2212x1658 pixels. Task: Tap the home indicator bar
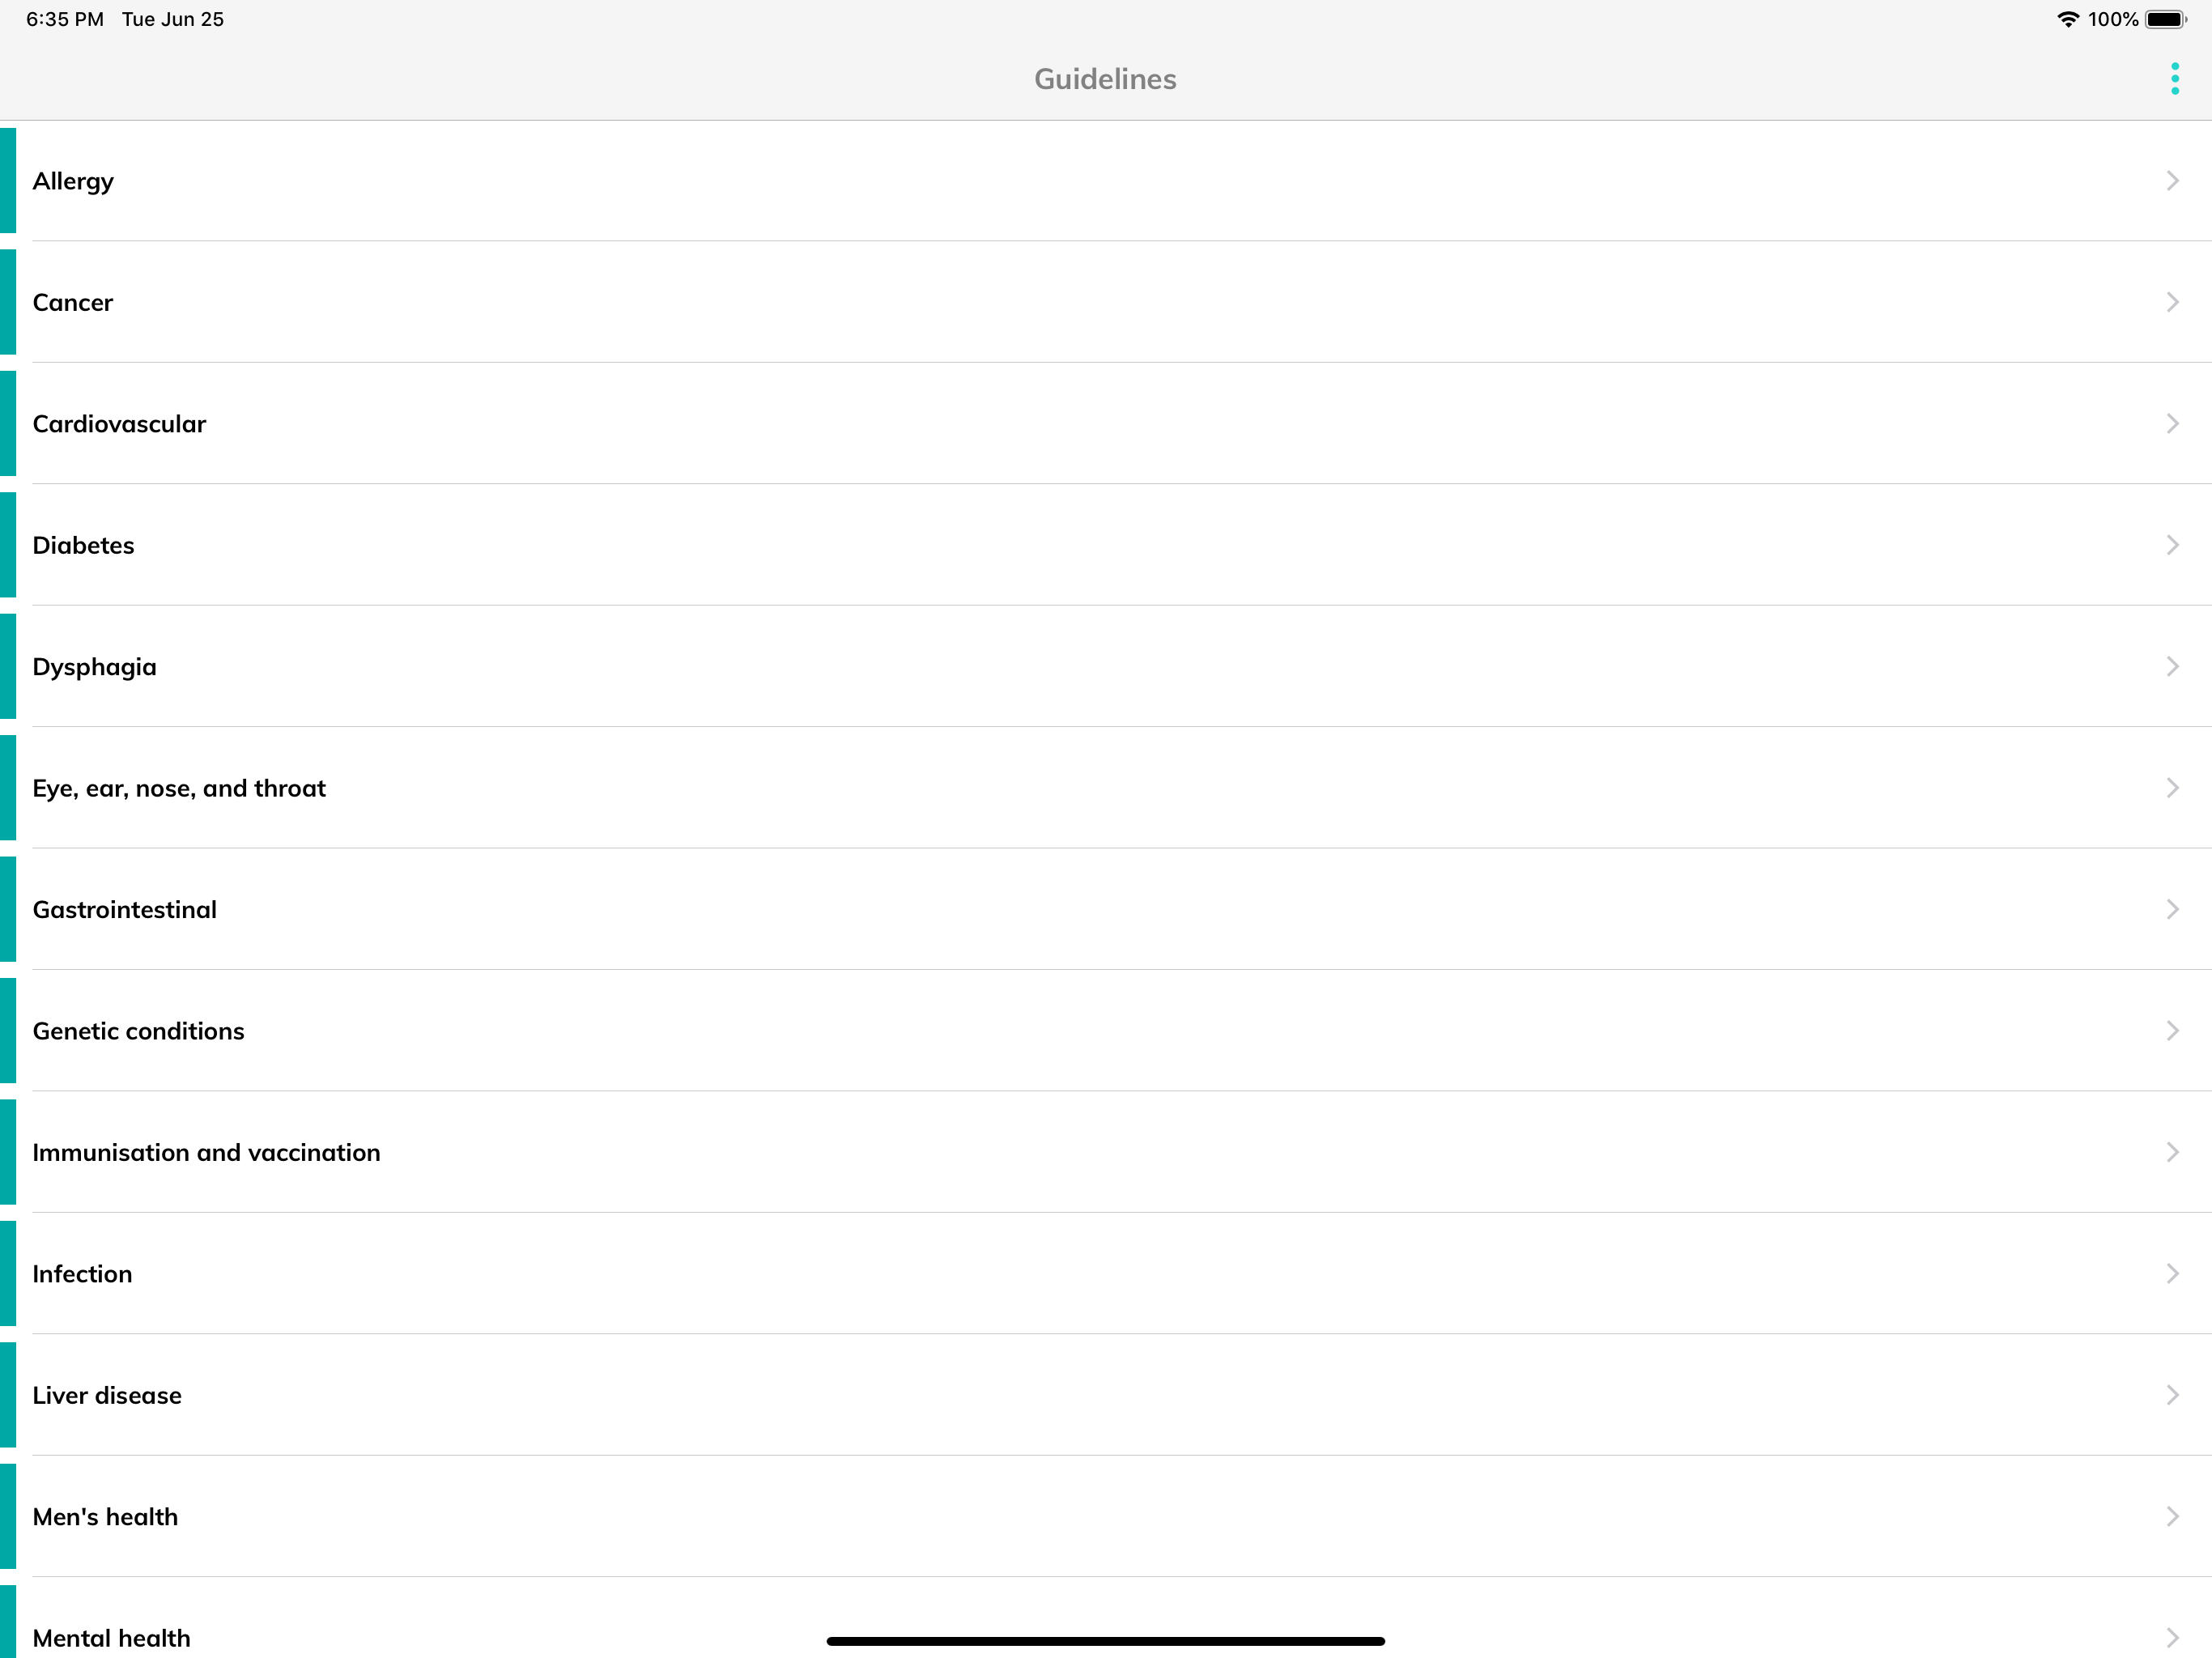(x=1105, y=1641)
